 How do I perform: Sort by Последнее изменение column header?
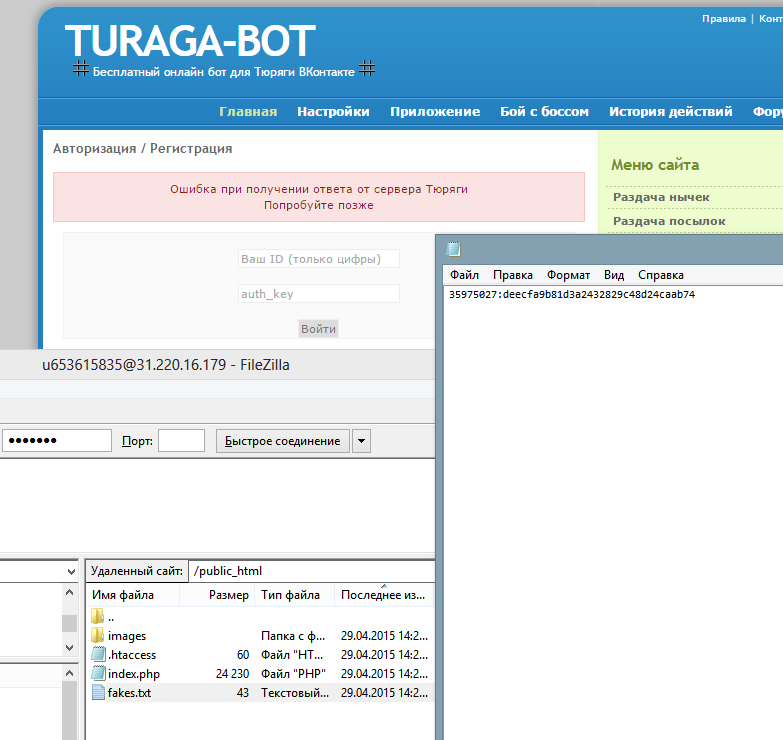[385, 595]
